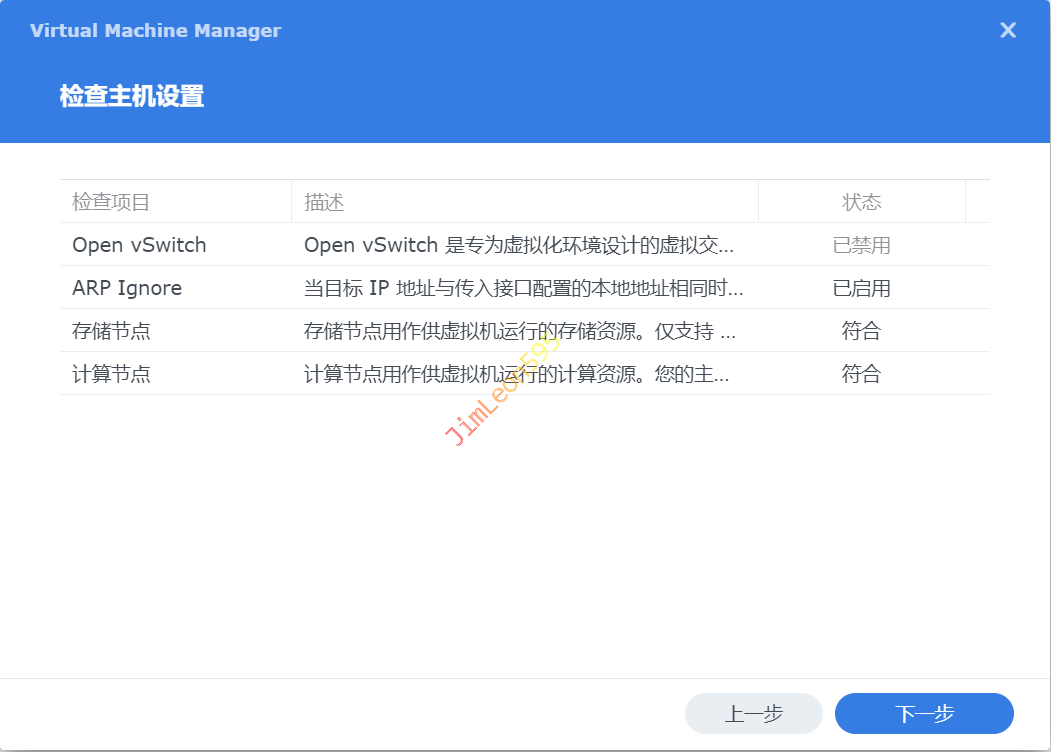This screenshot has width=1051, height=752.
Task: Select the Open vSwitch item name
Action: click(x=139, y=245)
